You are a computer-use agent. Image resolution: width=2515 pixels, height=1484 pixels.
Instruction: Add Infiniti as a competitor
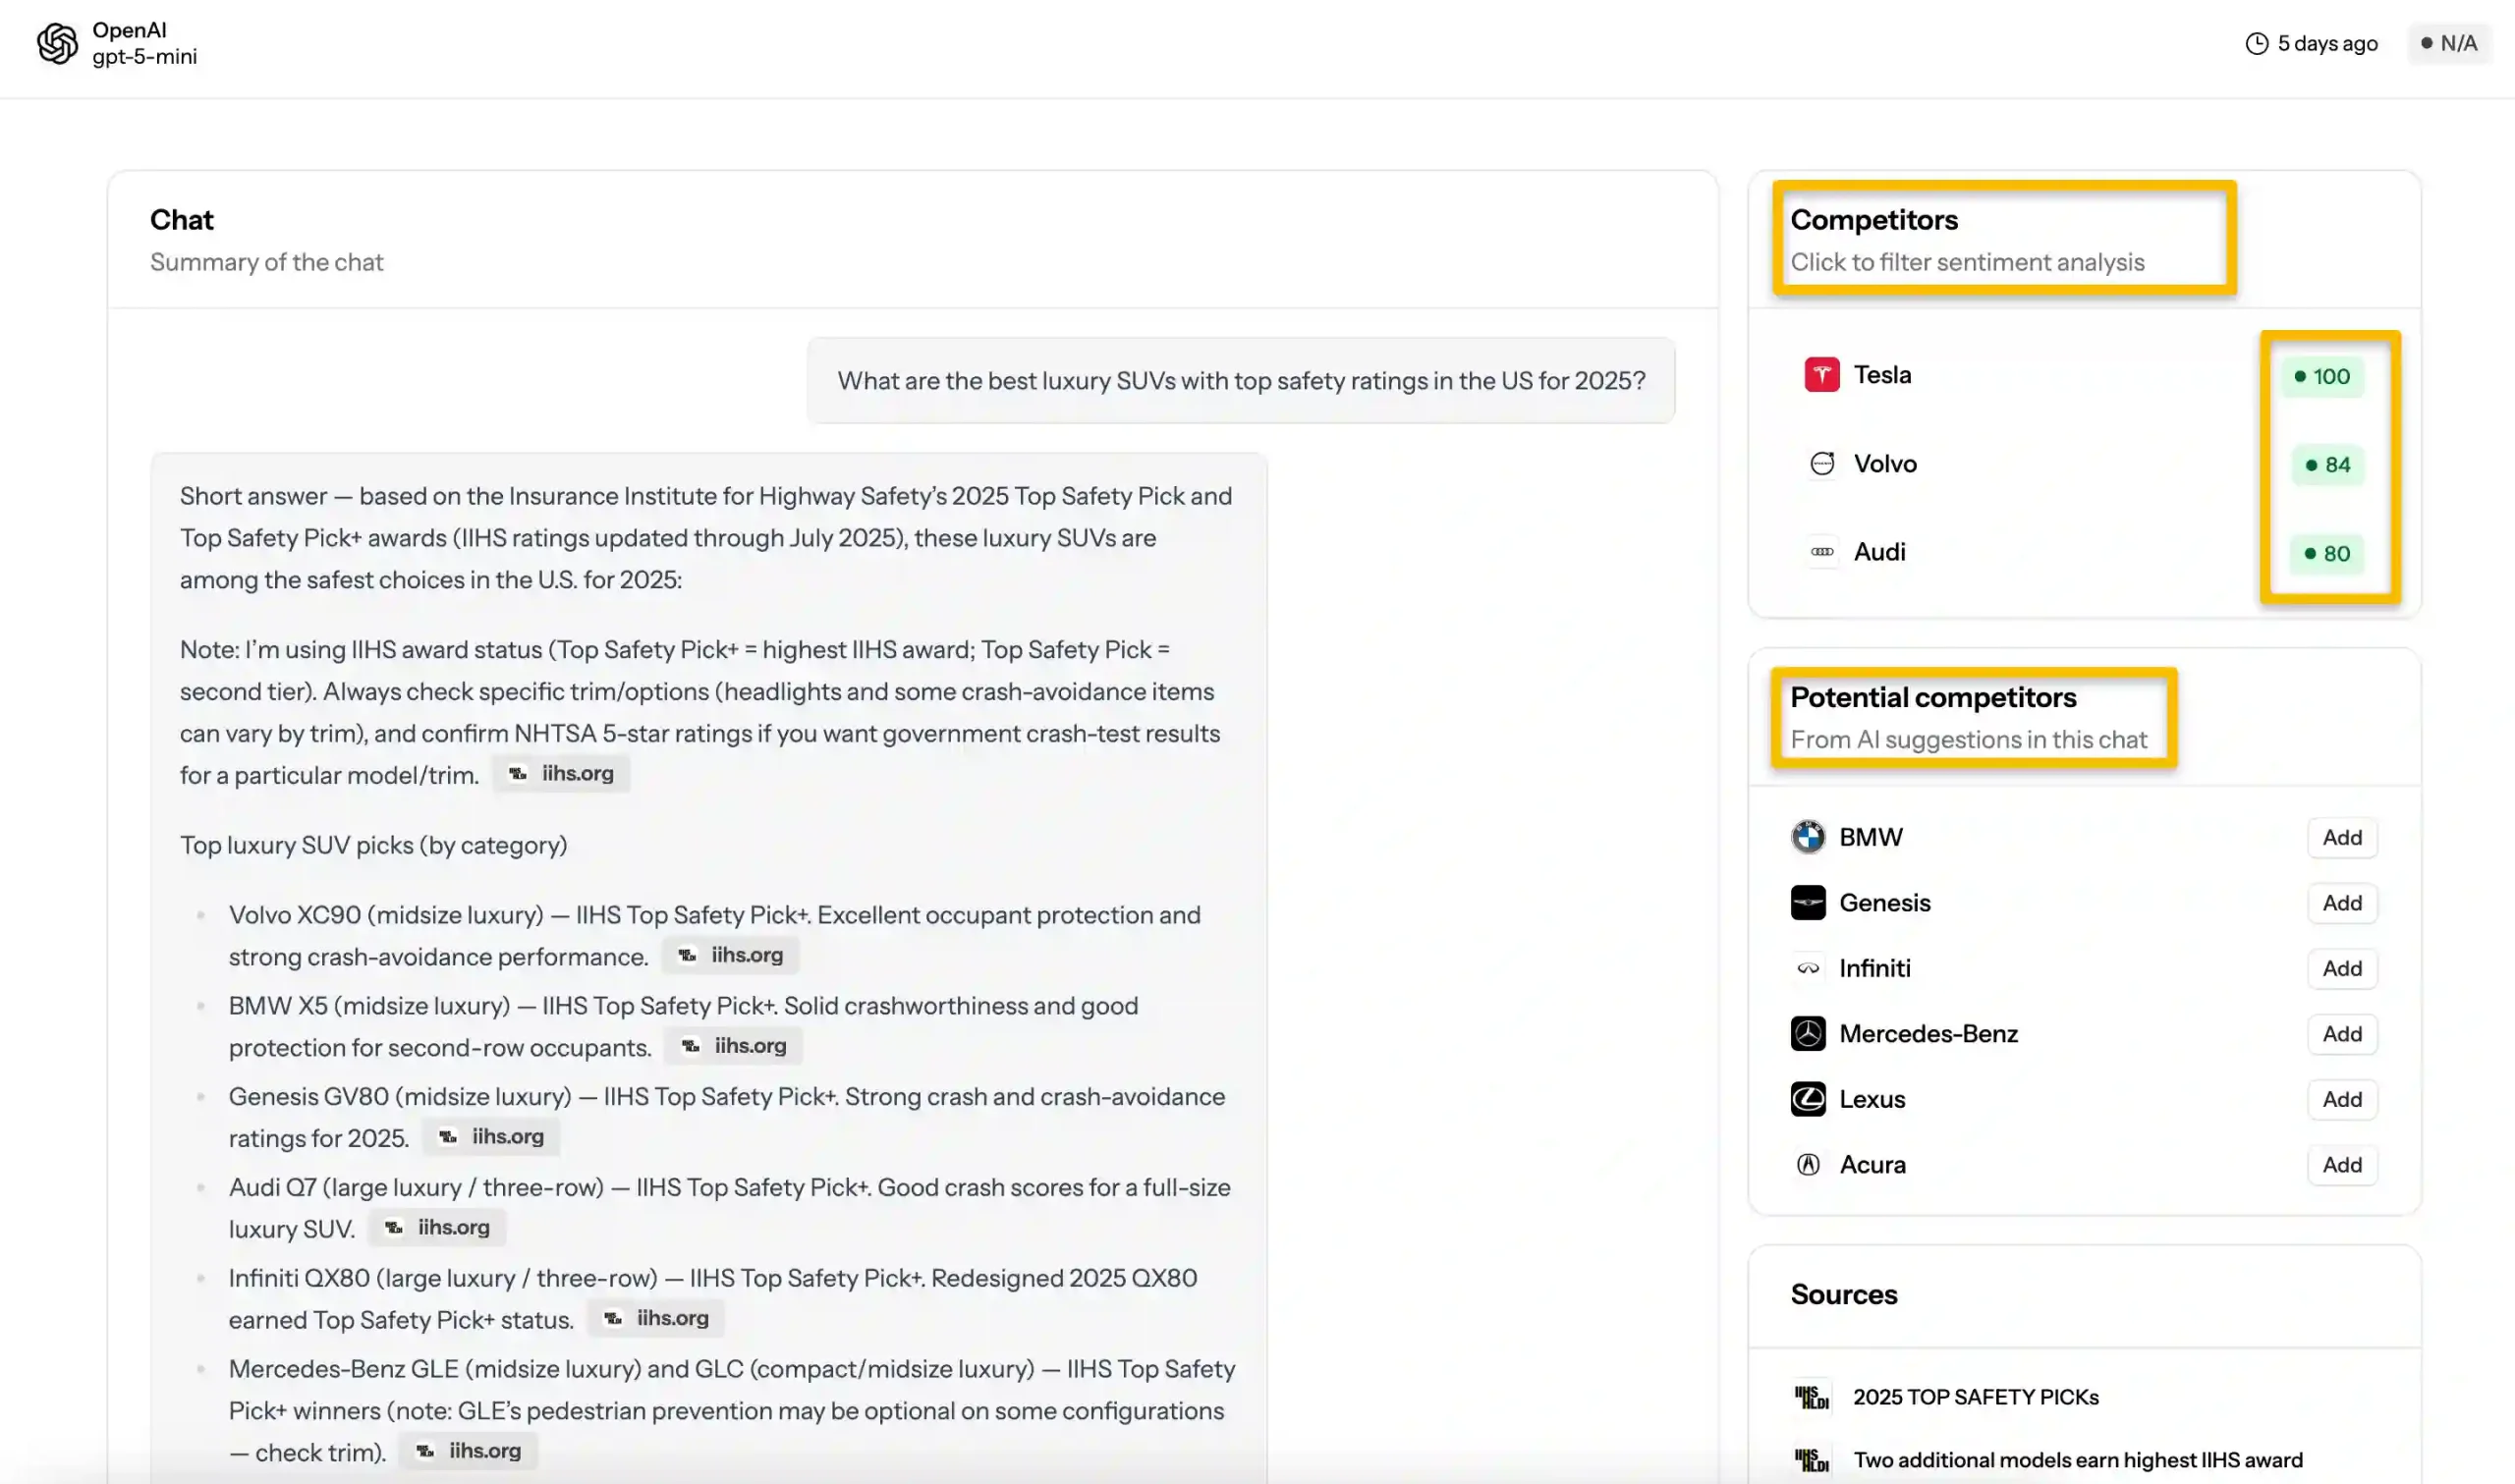(2341, 969)
